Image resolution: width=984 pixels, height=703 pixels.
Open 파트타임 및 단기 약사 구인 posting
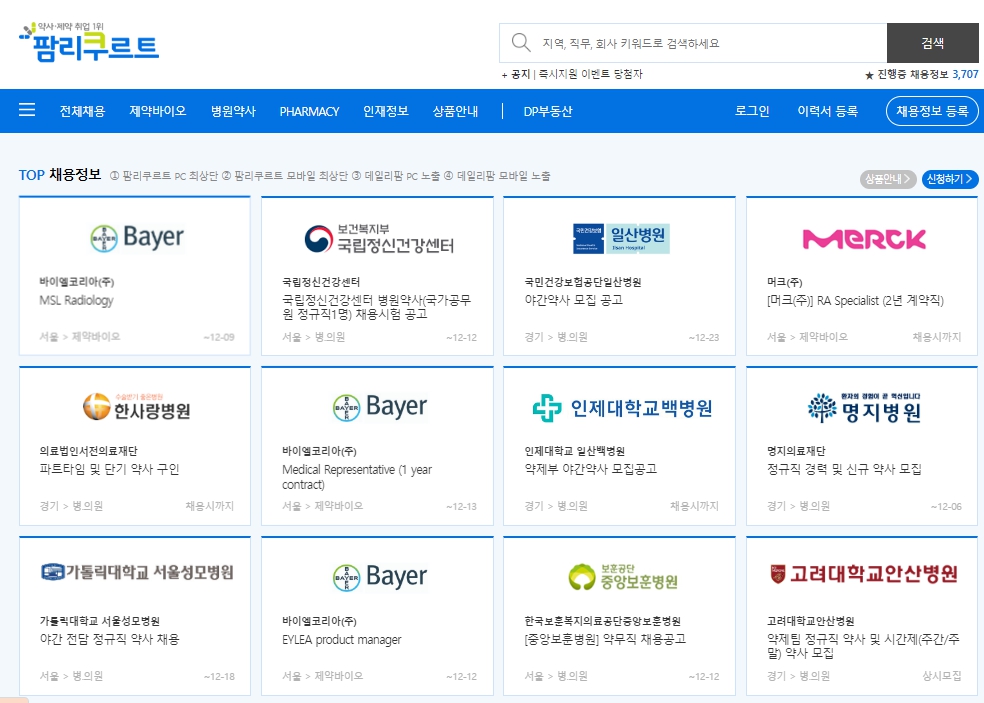point(109,469)
